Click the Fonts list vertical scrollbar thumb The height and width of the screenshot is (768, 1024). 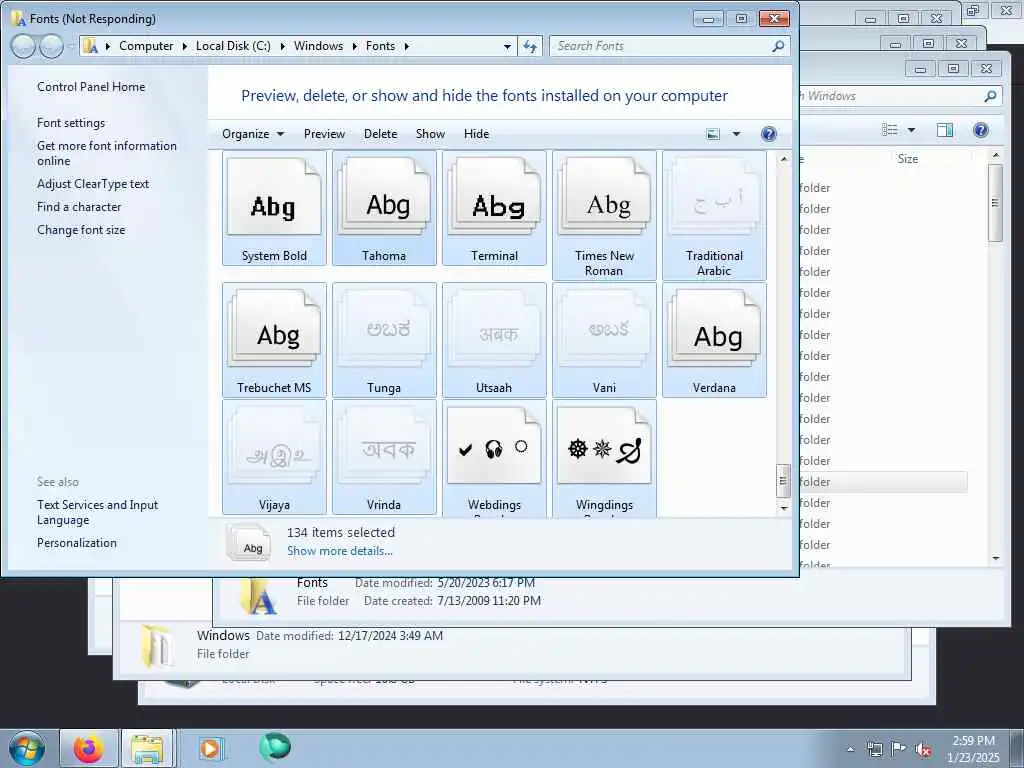[x=783, y=481]
